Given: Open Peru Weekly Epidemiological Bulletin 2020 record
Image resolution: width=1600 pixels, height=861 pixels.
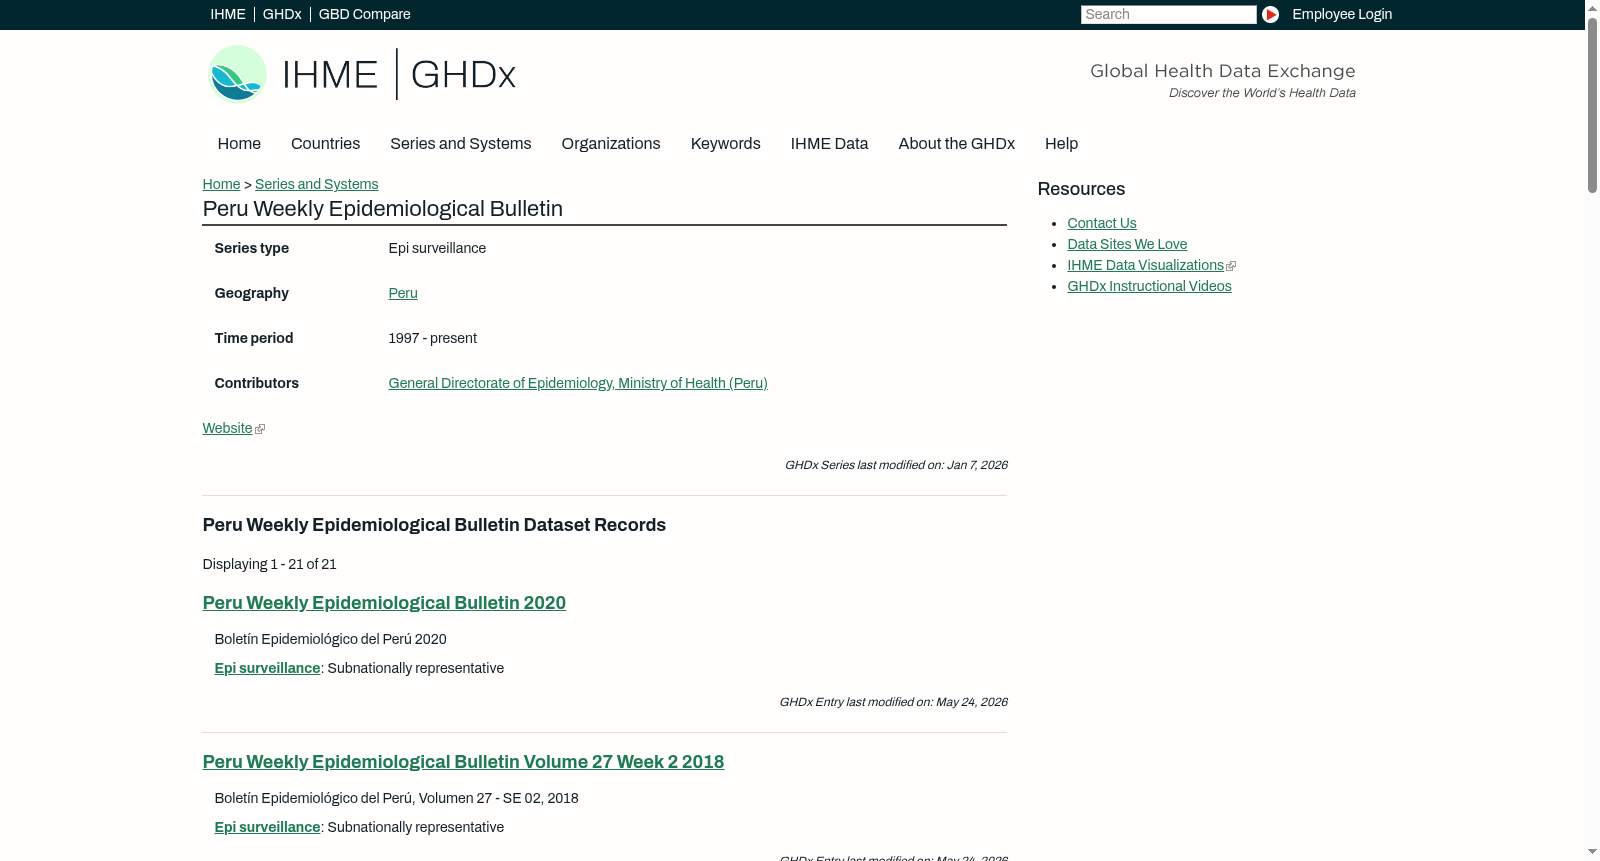Looking at the screenshot, I should (384, 603).
